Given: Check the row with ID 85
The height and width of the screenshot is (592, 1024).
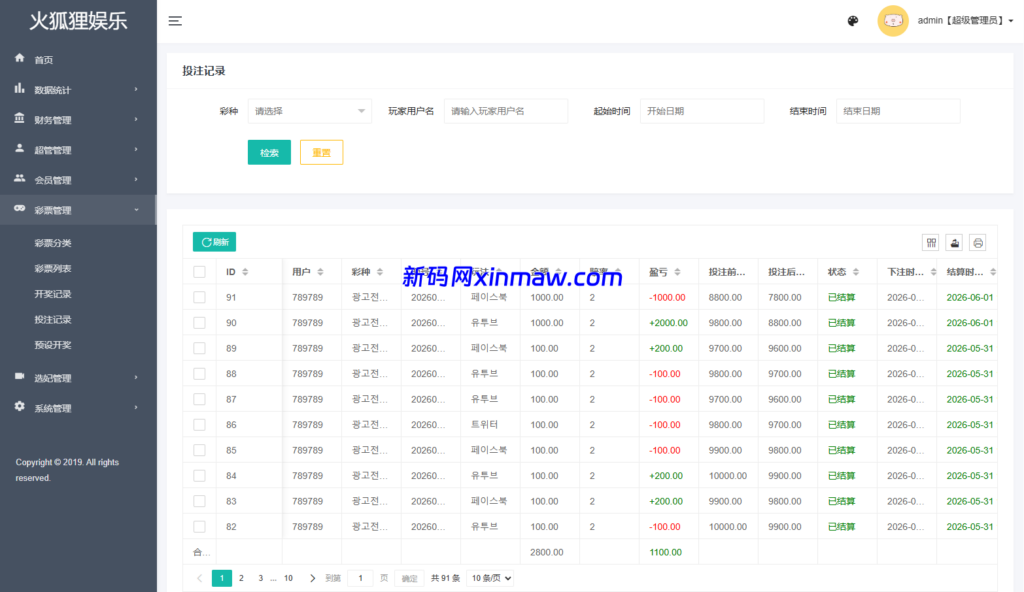Looking at the screenshot, I should point(199,450).
